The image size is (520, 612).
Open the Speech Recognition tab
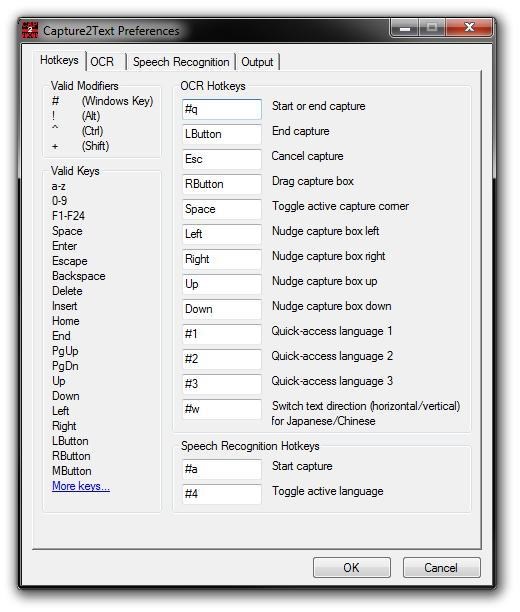[x=181, y=62]
